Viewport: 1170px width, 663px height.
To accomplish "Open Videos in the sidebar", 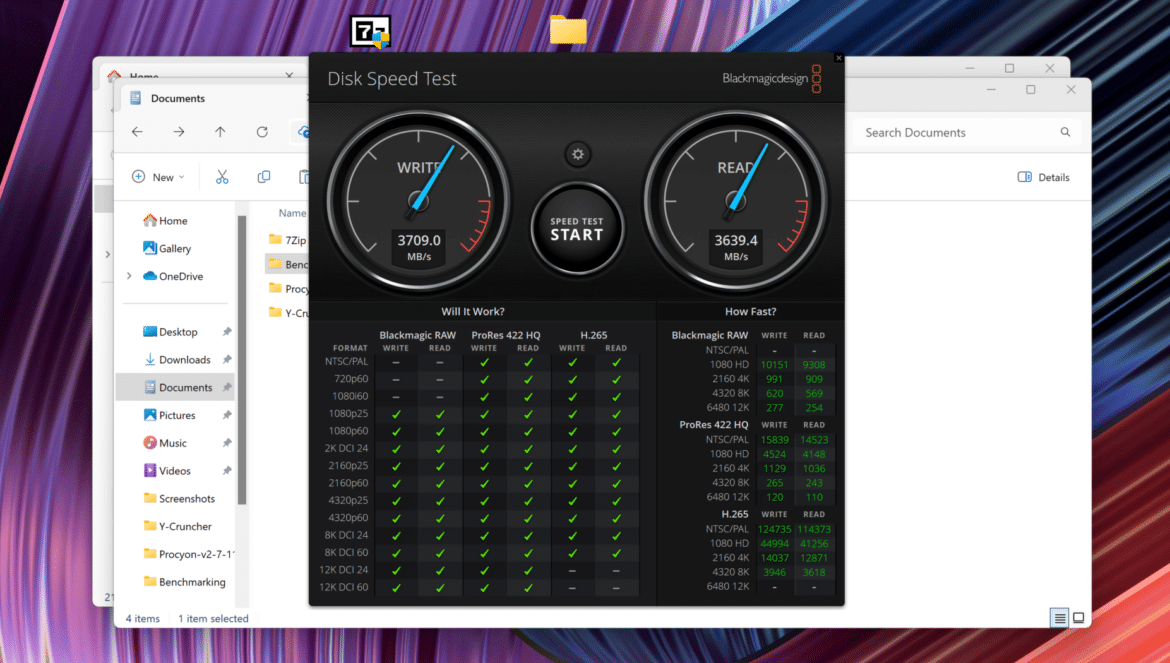I will click(167, 471).
